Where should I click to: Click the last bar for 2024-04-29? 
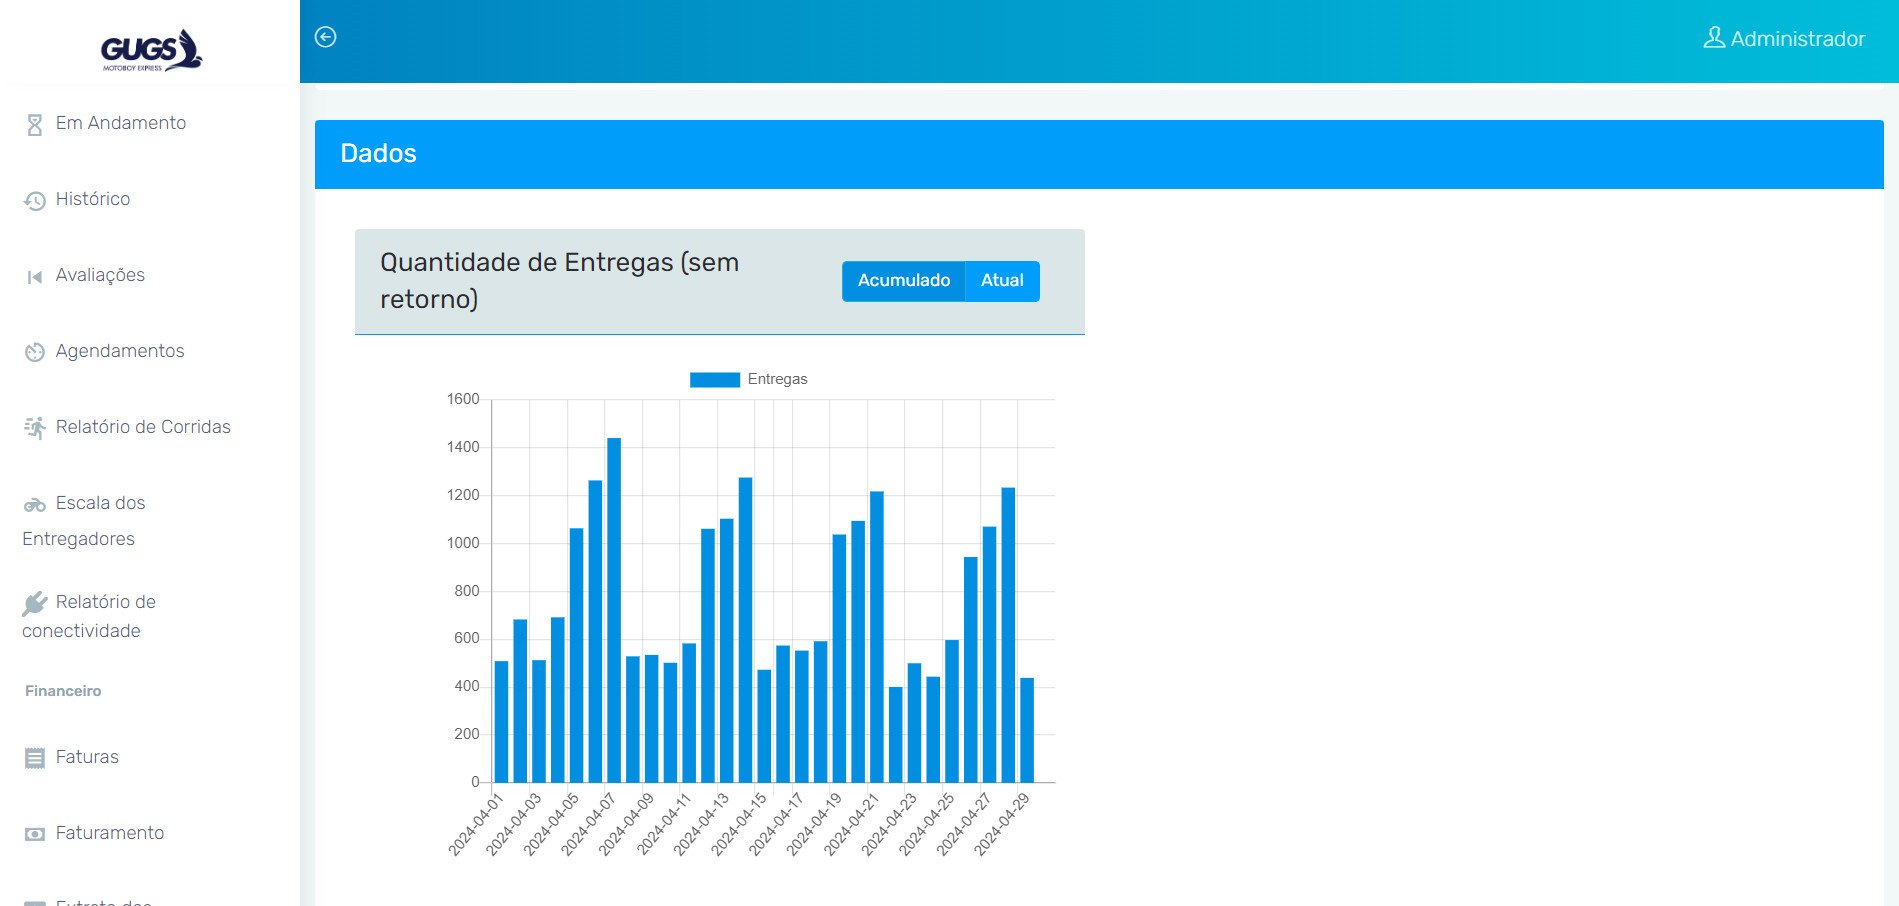point(1027,730)
